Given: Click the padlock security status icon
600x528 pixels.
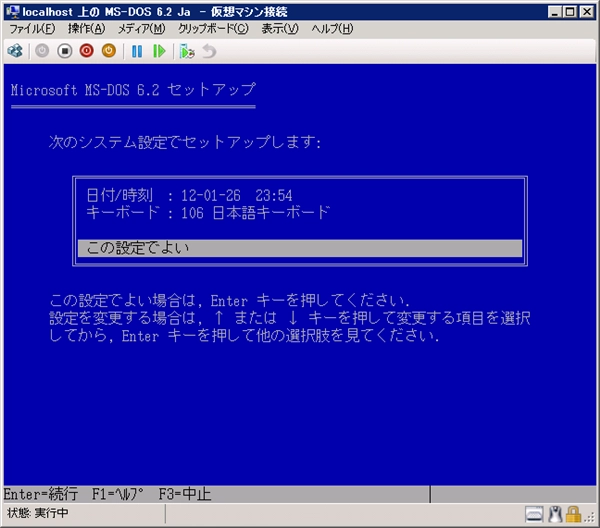Looking at the screenshot, I should point(573,514).
